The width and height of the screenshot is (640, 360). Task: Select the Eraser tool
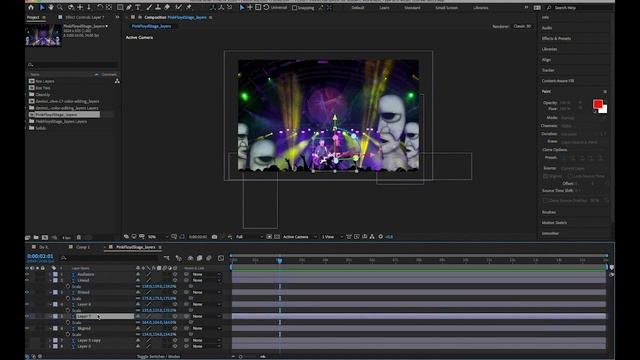click(x=167, y=7)
